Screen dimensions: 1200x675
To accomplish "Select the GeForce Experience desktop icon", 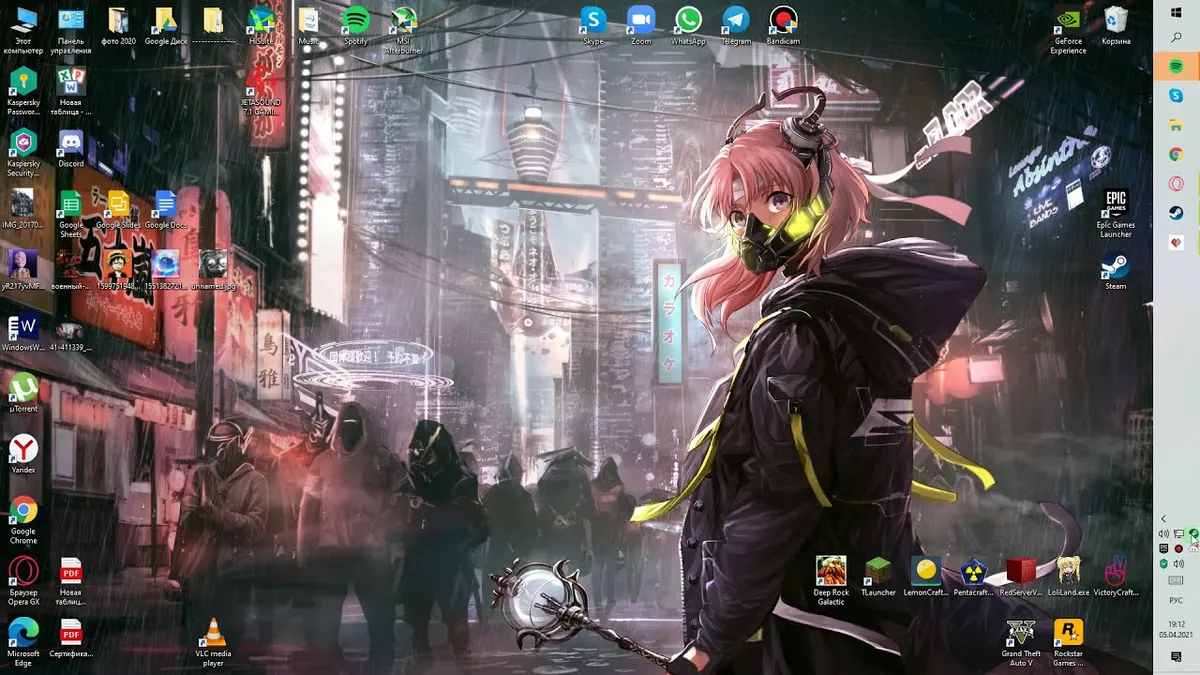I will coord(1068,30).
